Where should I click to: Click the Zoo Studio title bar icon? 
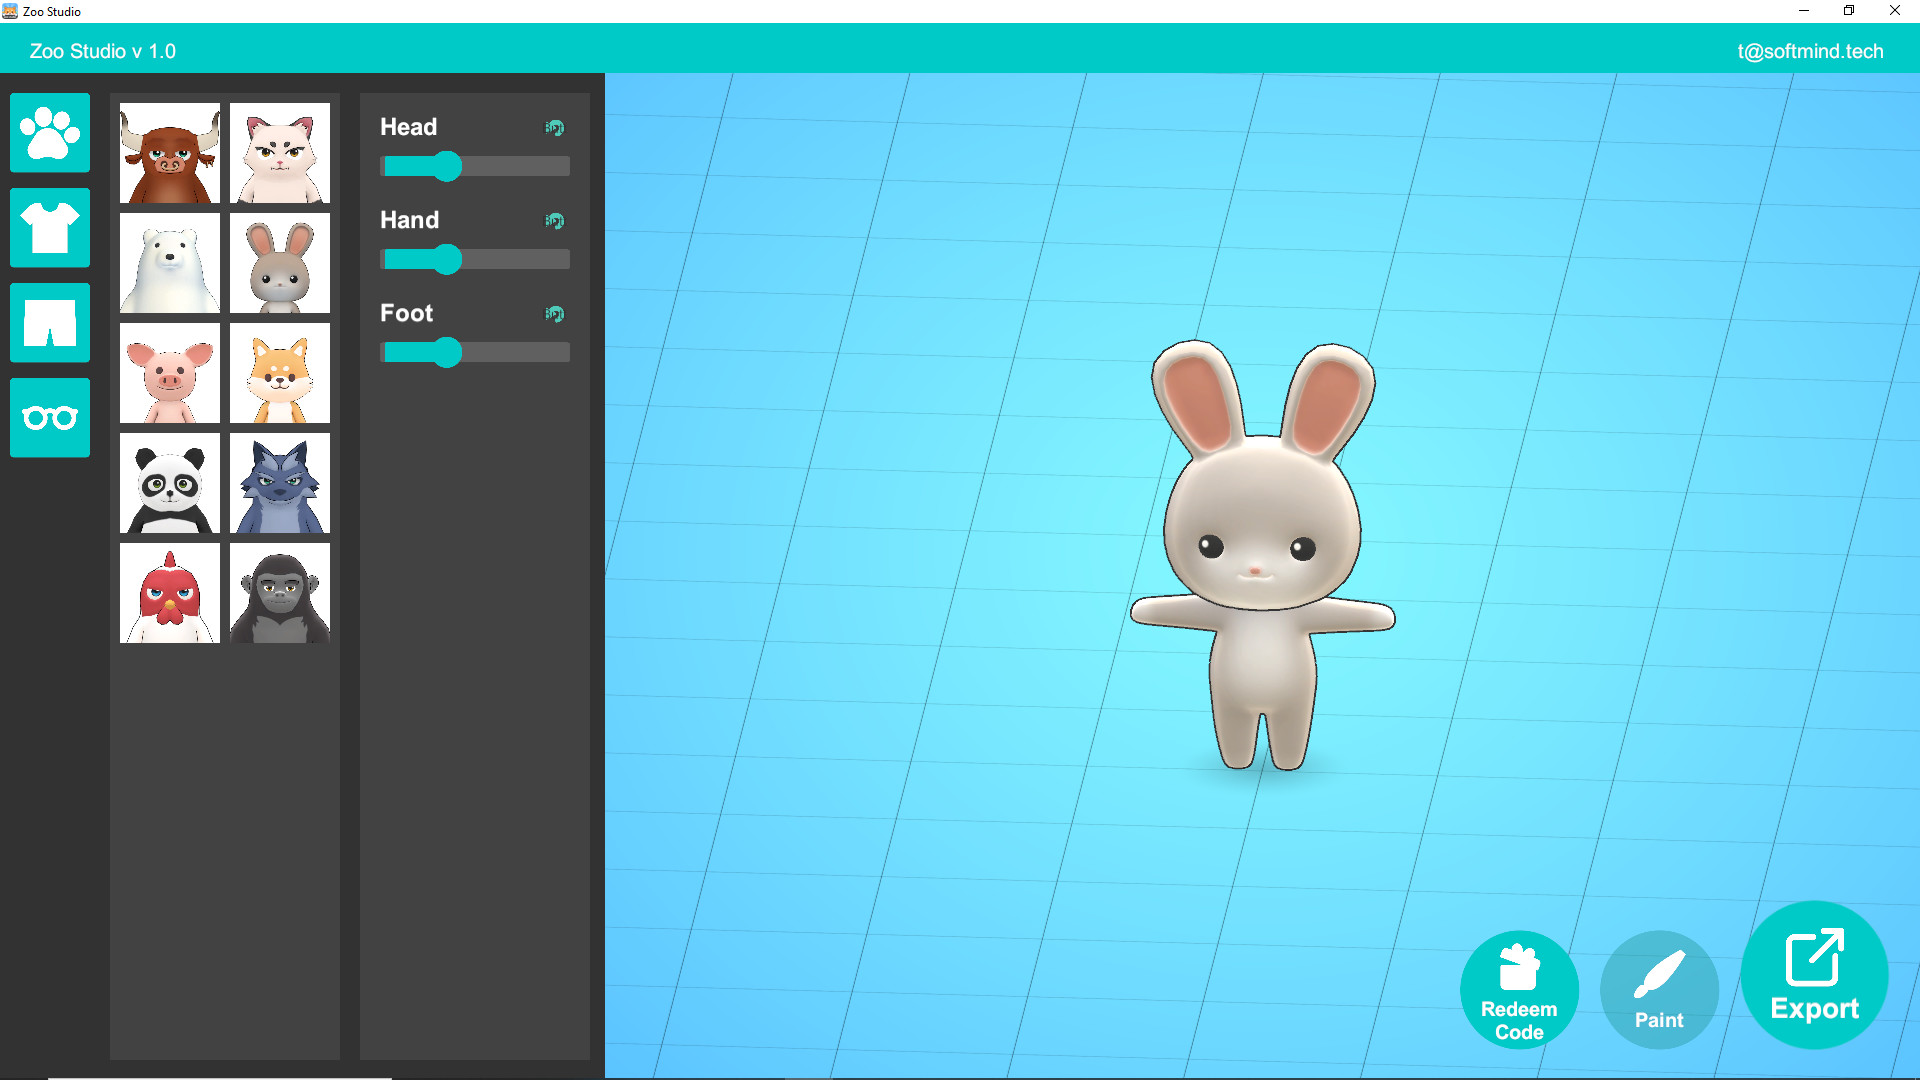tap(11, 11)
